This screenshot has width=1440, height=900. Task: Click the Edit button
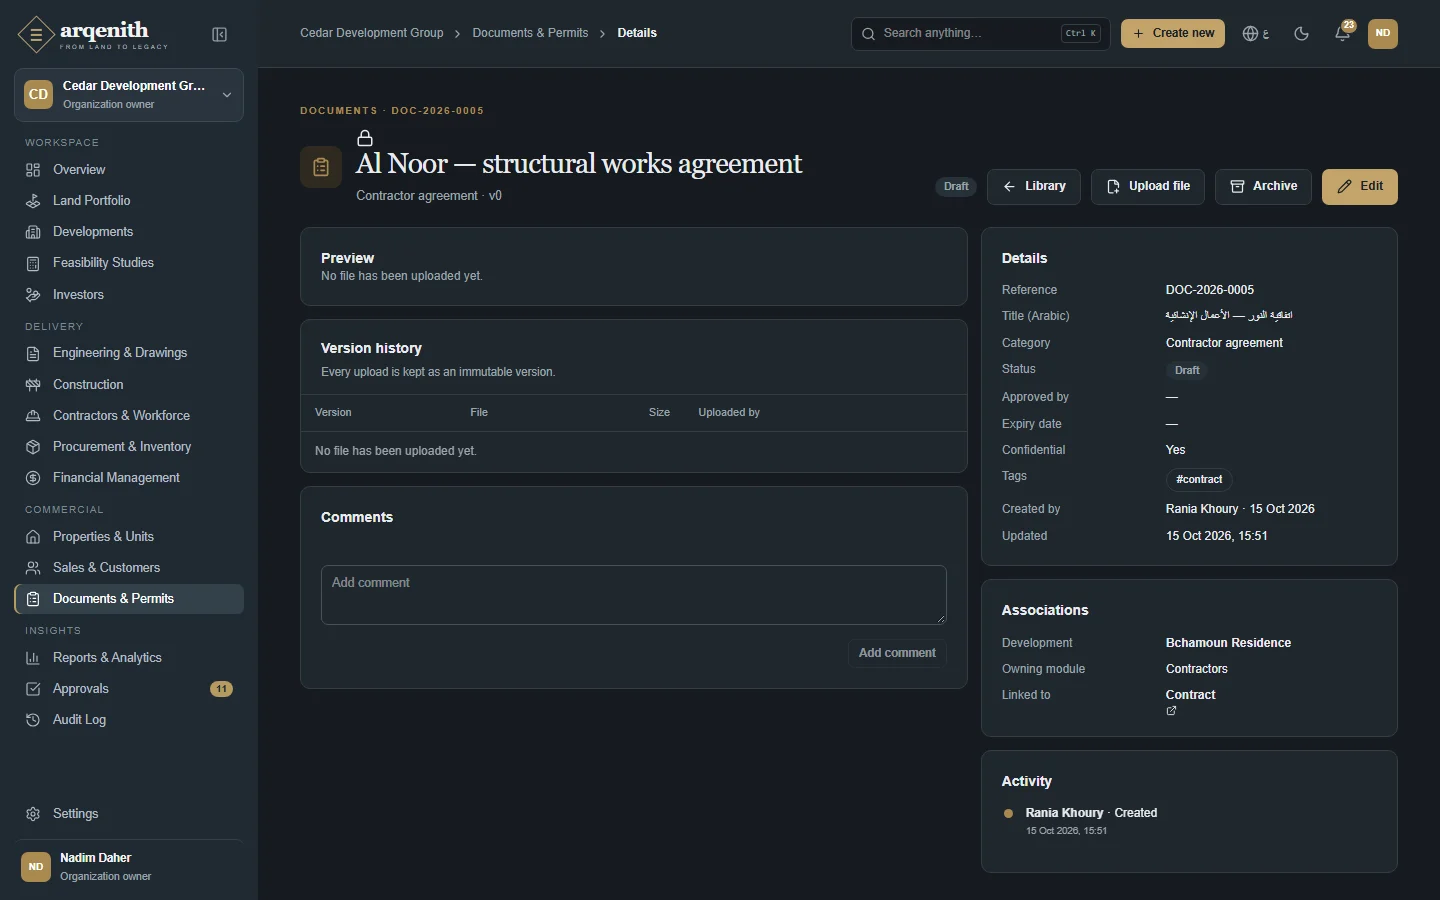(1360, 187)
